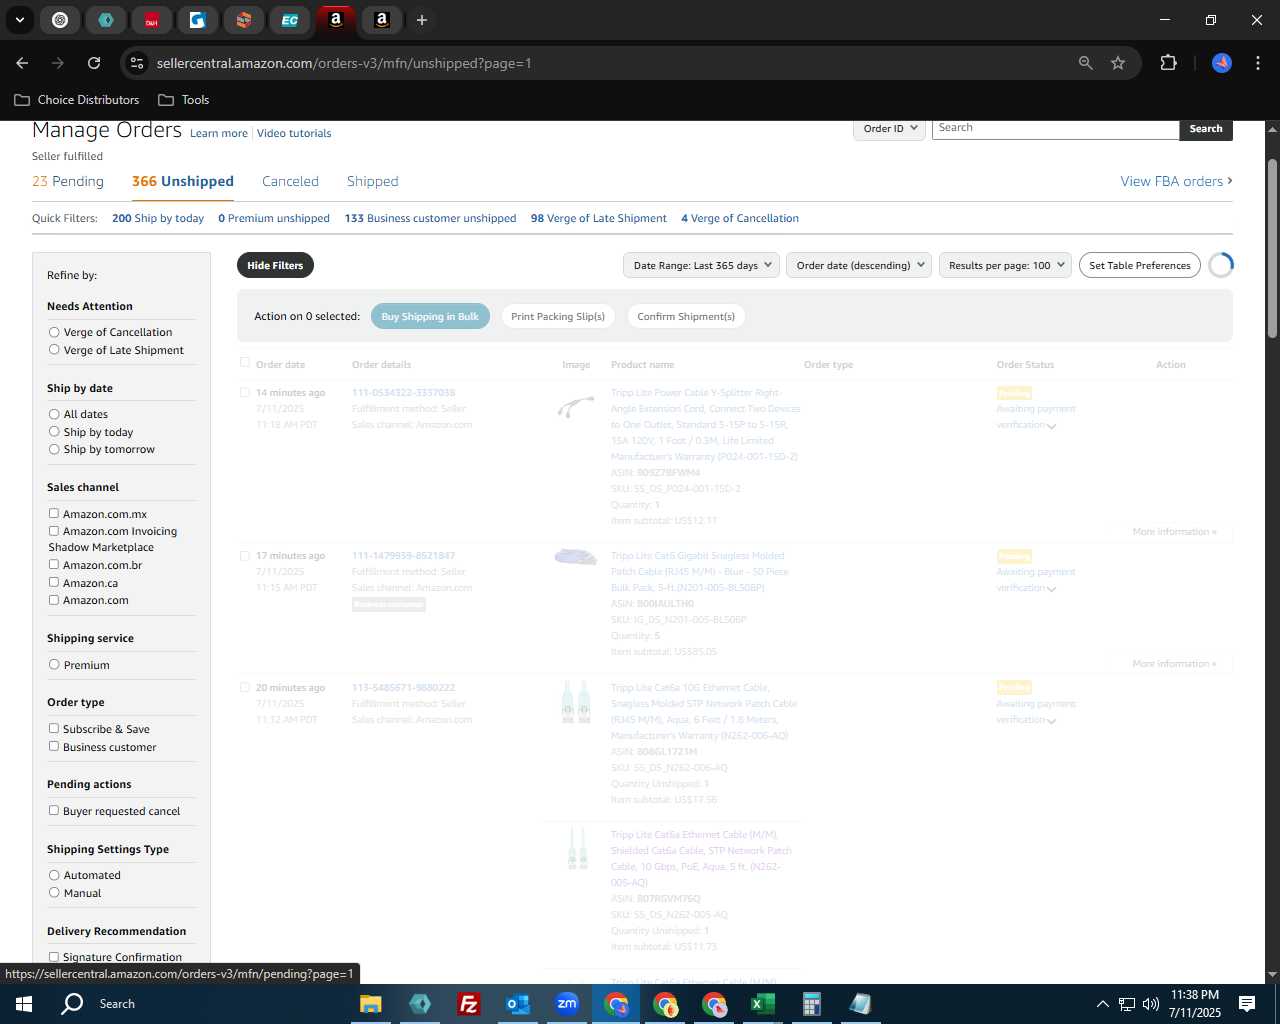Click Set Table Preferences button
The height and width of the screenshot is (1024, 1280).
point(1140,265)
